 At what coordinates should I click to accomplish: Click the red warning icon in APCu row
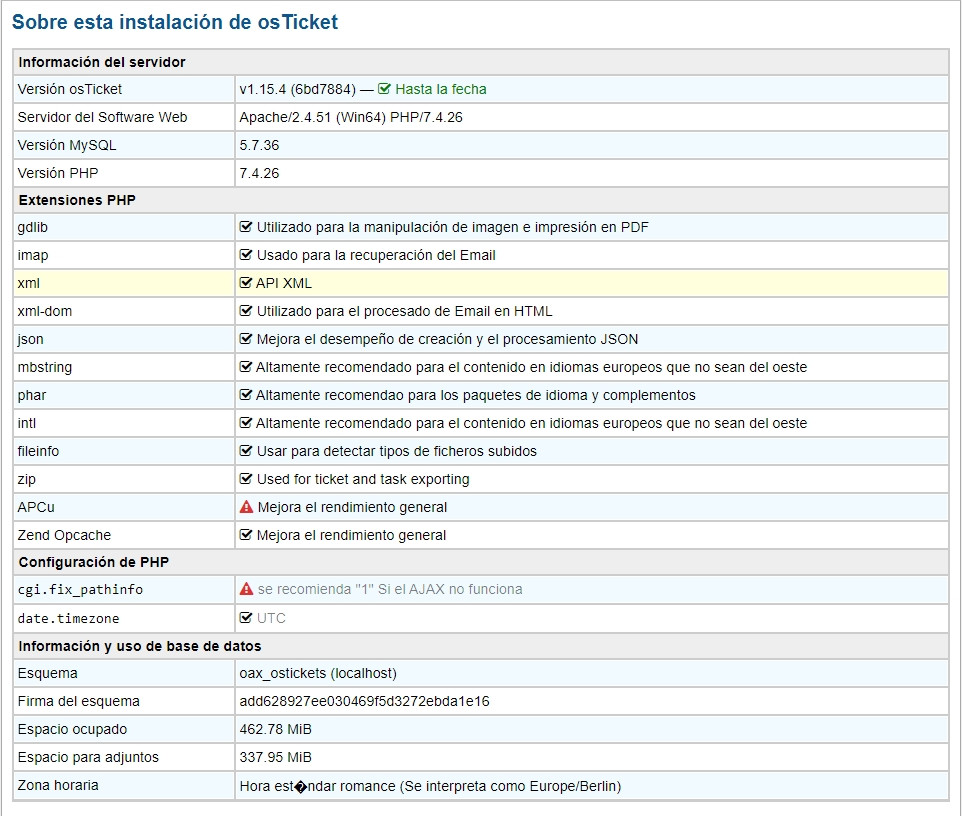point(246,507)
